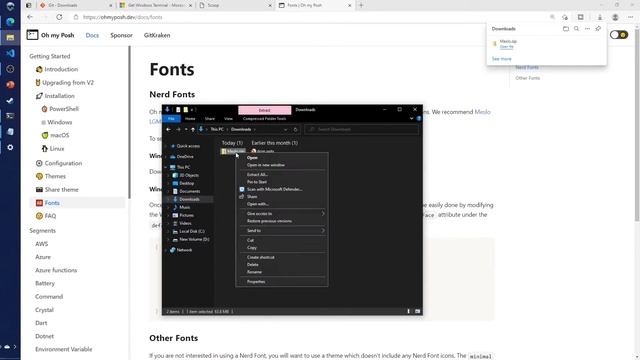The width and height of the screenshot is (640, 360).
Task: Click File Explorer help icon
Action: click(x=418, y=118)
